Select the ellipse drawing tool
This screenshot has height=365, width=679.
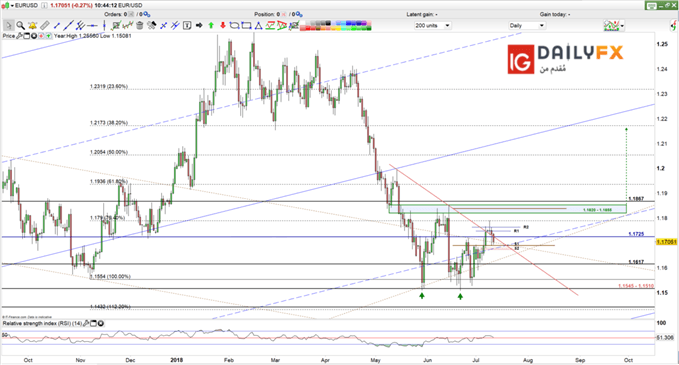[234, 26]
